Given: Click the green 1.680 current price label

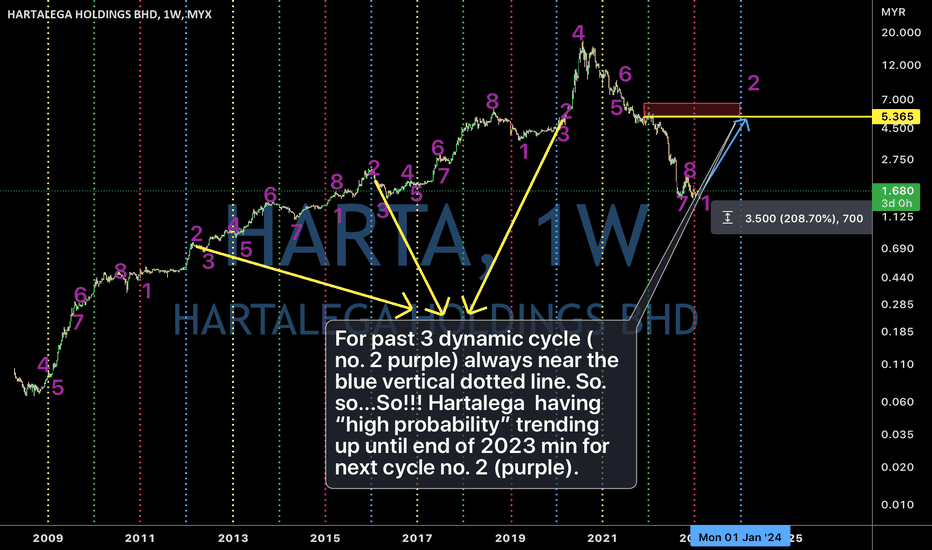Looking at the screenshot, I should (896, 191).
